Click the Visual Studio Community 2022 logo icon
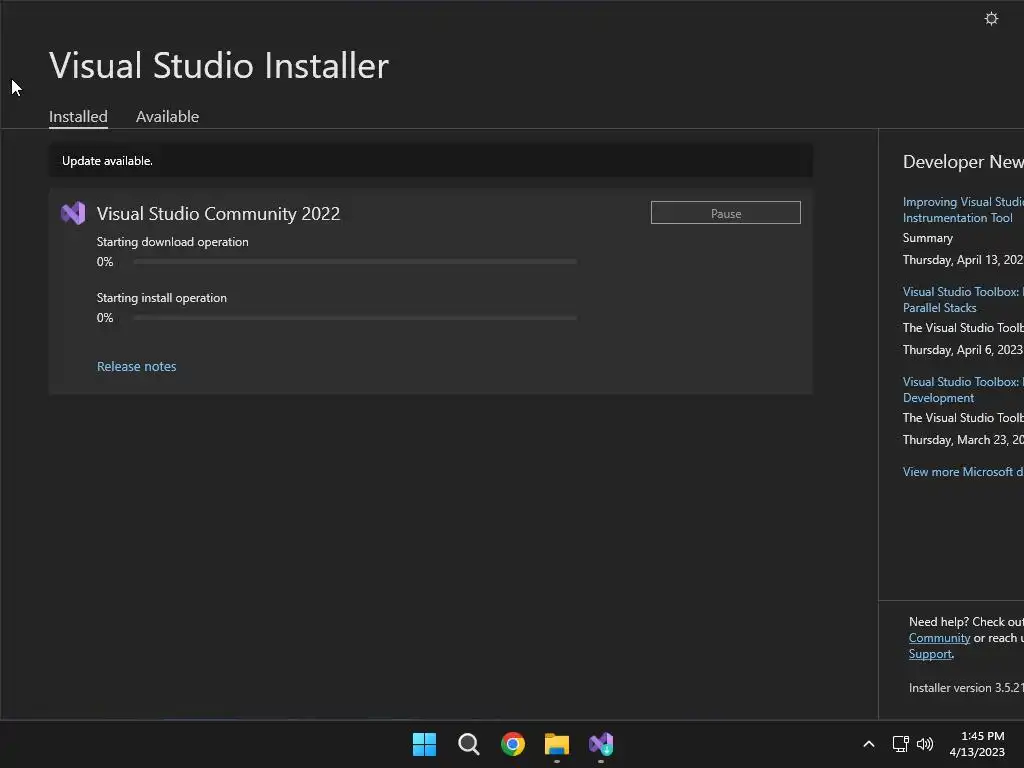Image resolution: width=1024 pixels, height=768 pixels. [x=73, y=213]
